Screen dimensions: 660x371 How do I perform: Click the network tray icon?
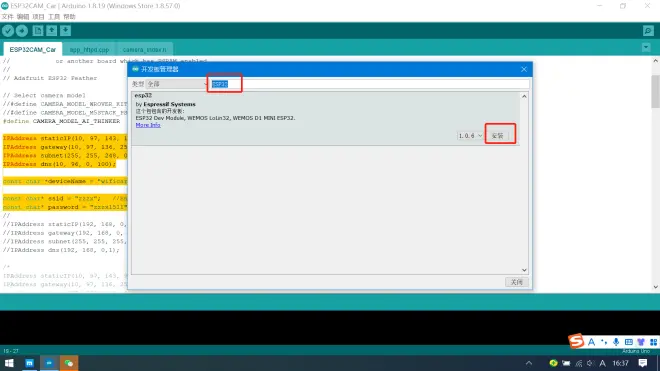579,363
